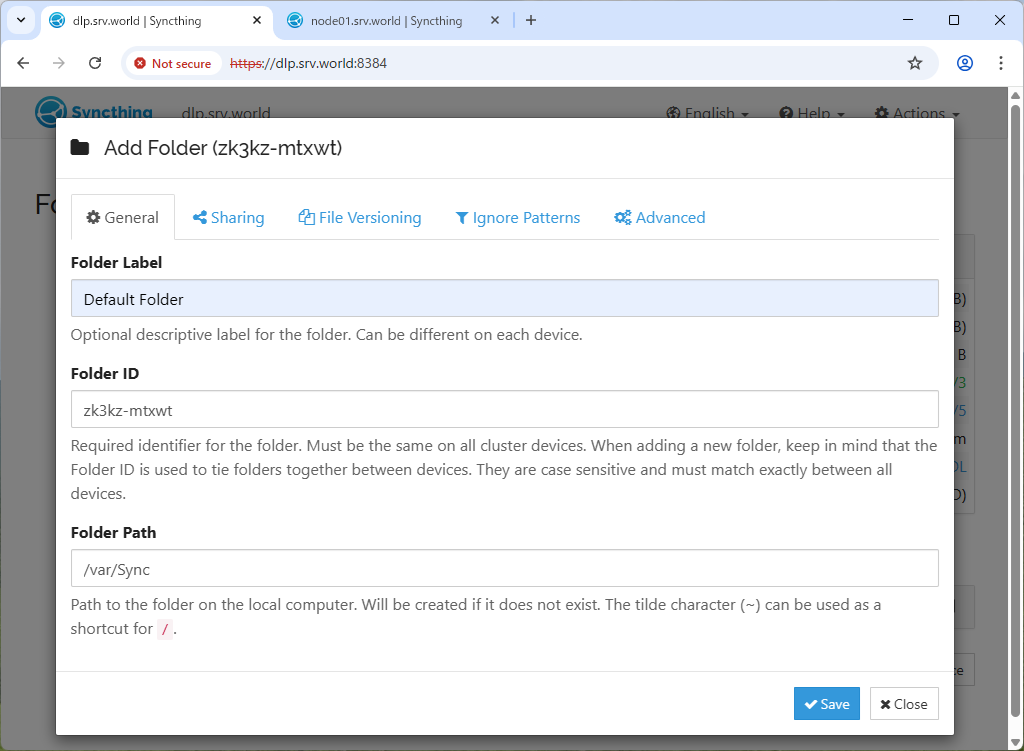The height and width of the screenshot is (751, 1024).
Task: Click the Not secure site indicator
Action: 172,63
